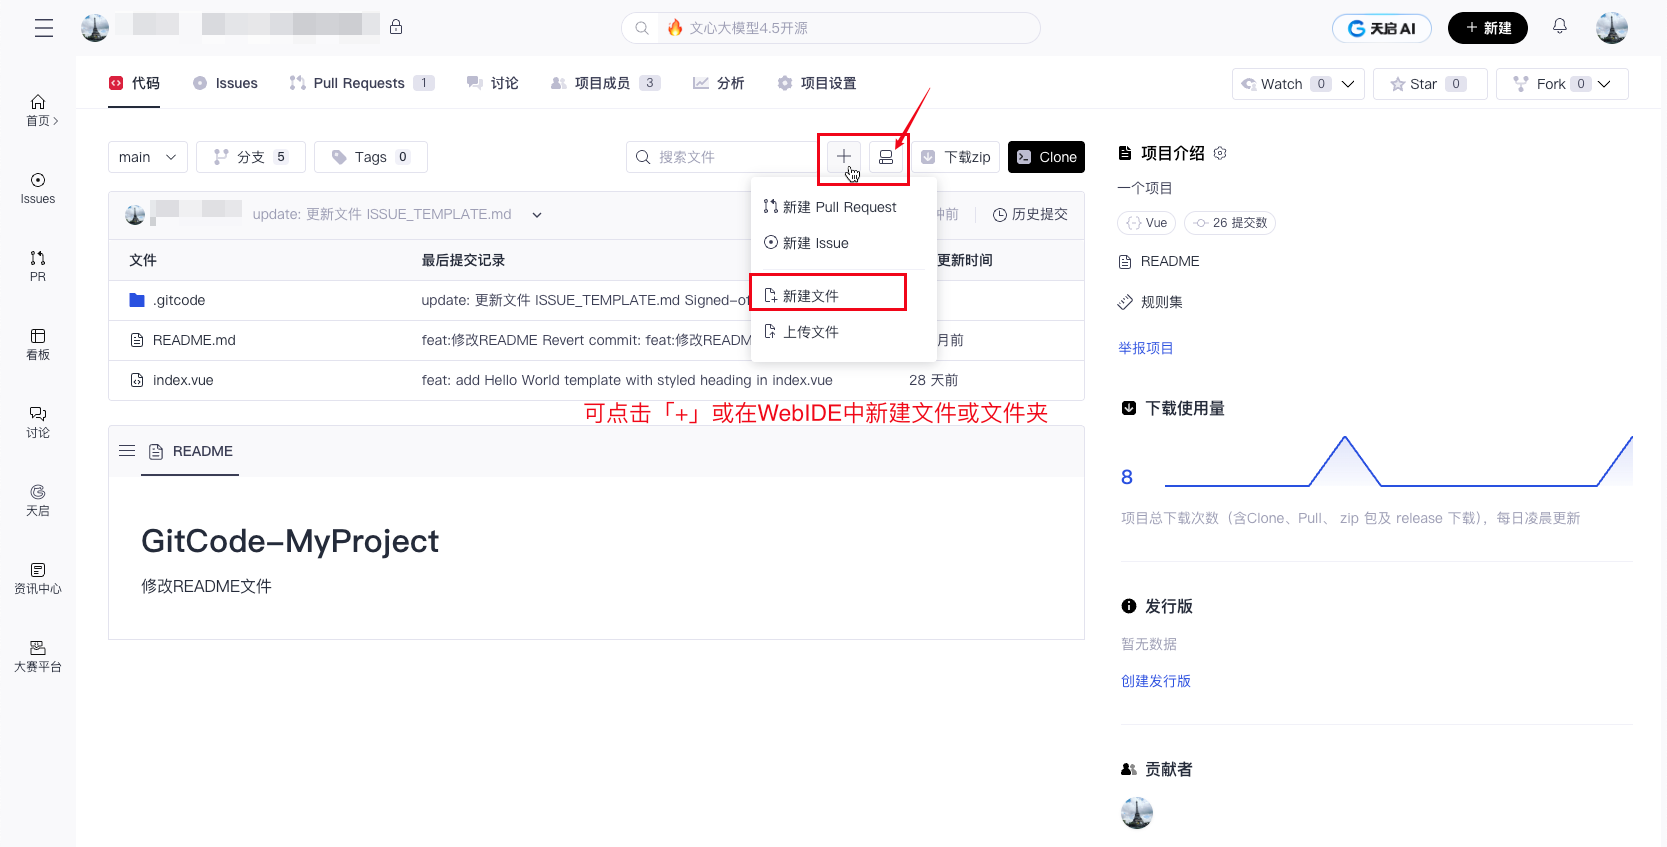Open the WebIDE icon next to plus button
The height and width of the screenshot is (847, 1667).
[x=886, y=157]
